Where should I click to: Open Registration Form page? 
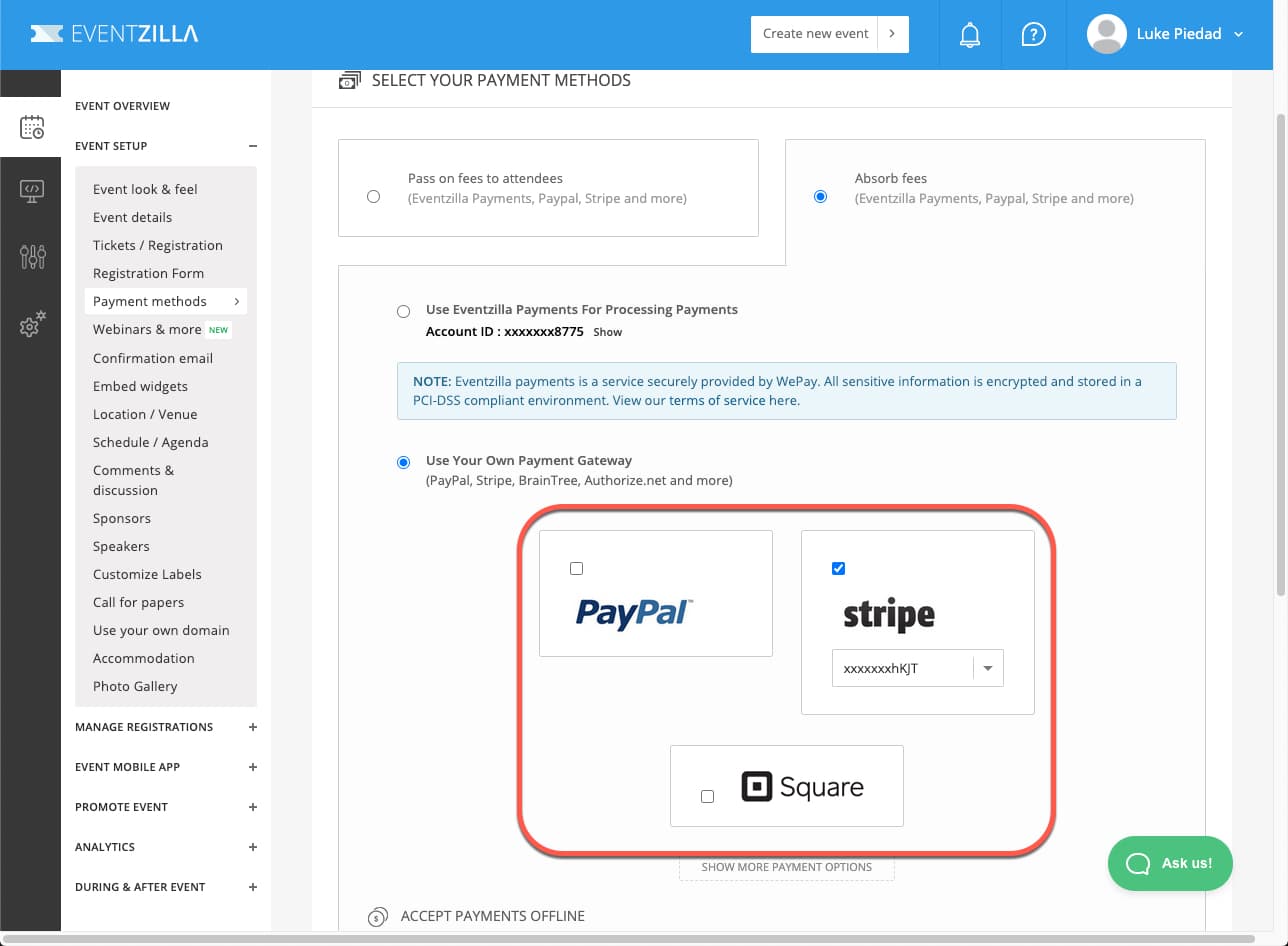pyautogui.click(x=148, y=273)
